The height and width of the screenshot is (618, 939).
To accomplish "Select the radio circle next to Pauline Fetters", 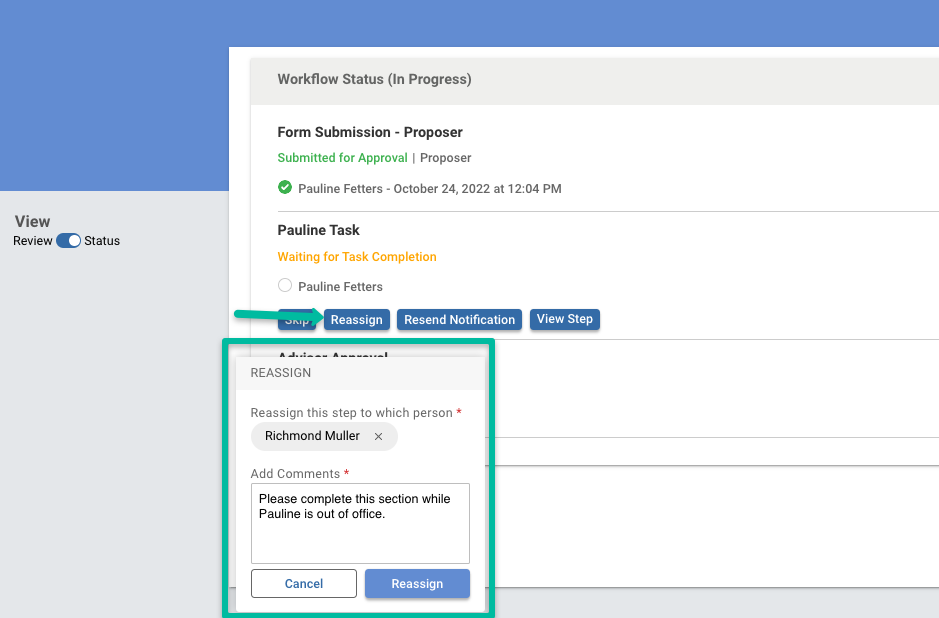I will [x=284, y=285].
